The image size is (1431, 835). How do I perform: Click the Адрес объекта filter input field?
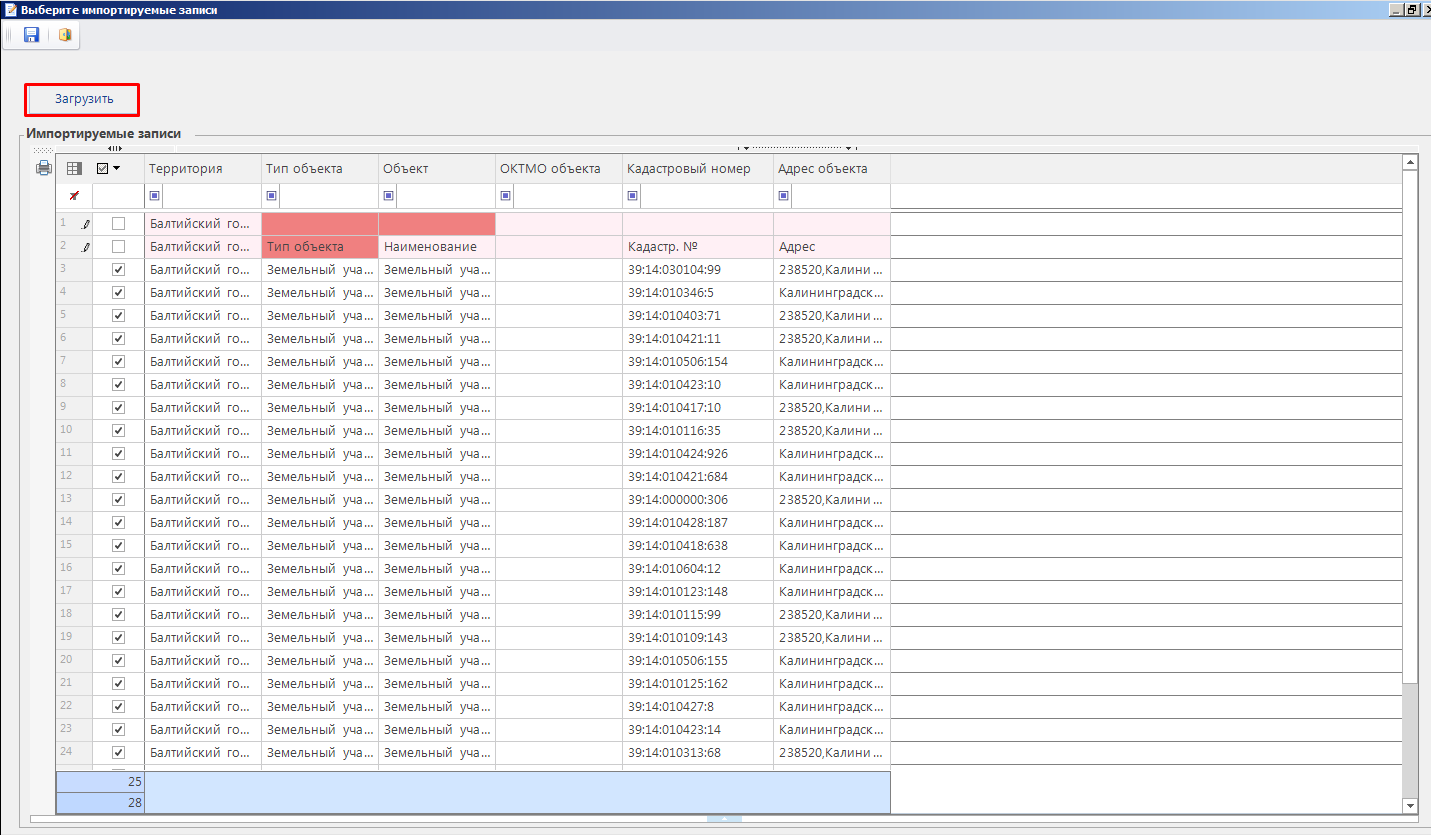[840, 196]
